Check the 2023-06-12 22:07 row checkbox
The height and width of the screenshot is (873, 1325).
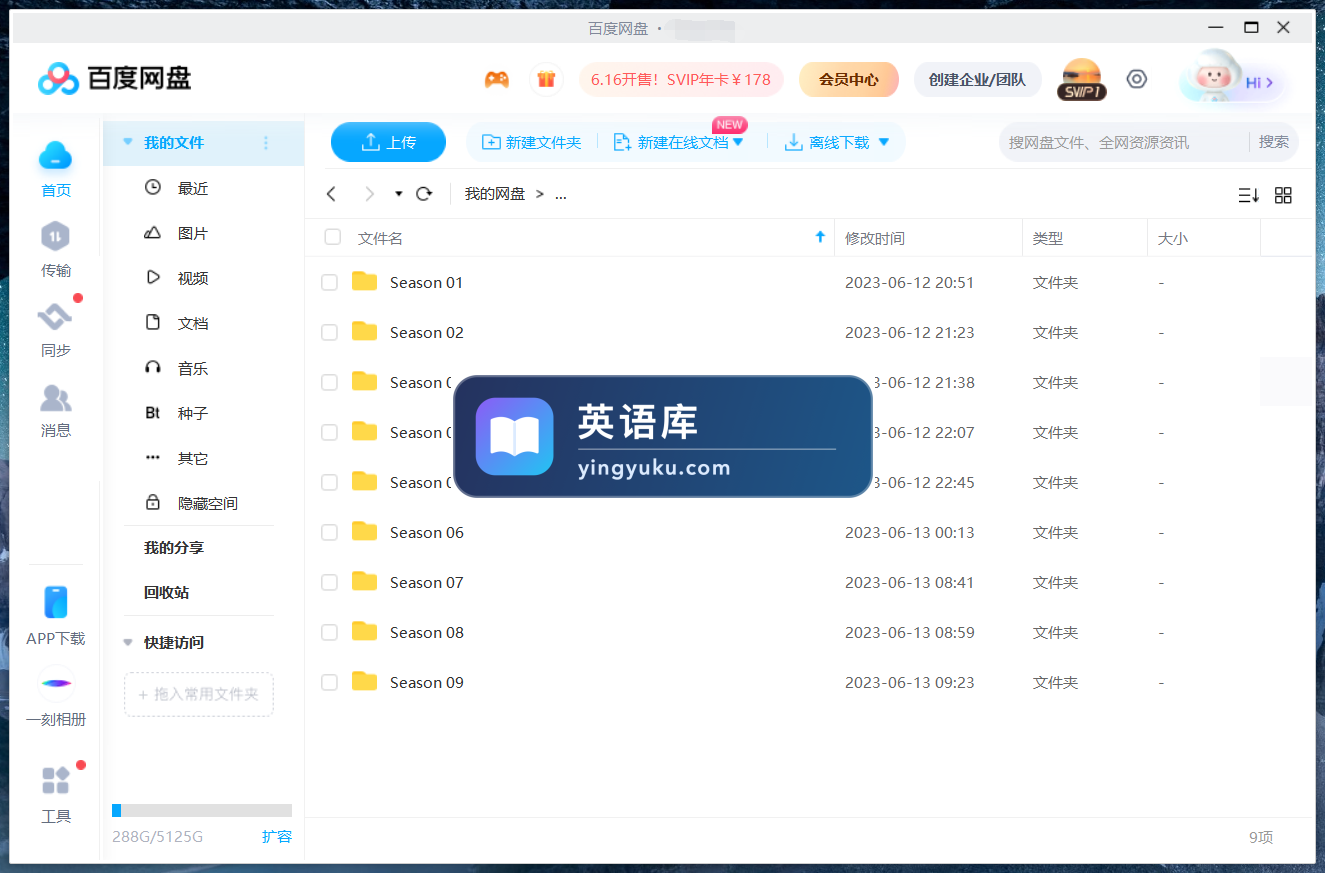click(x=329, y=433)
